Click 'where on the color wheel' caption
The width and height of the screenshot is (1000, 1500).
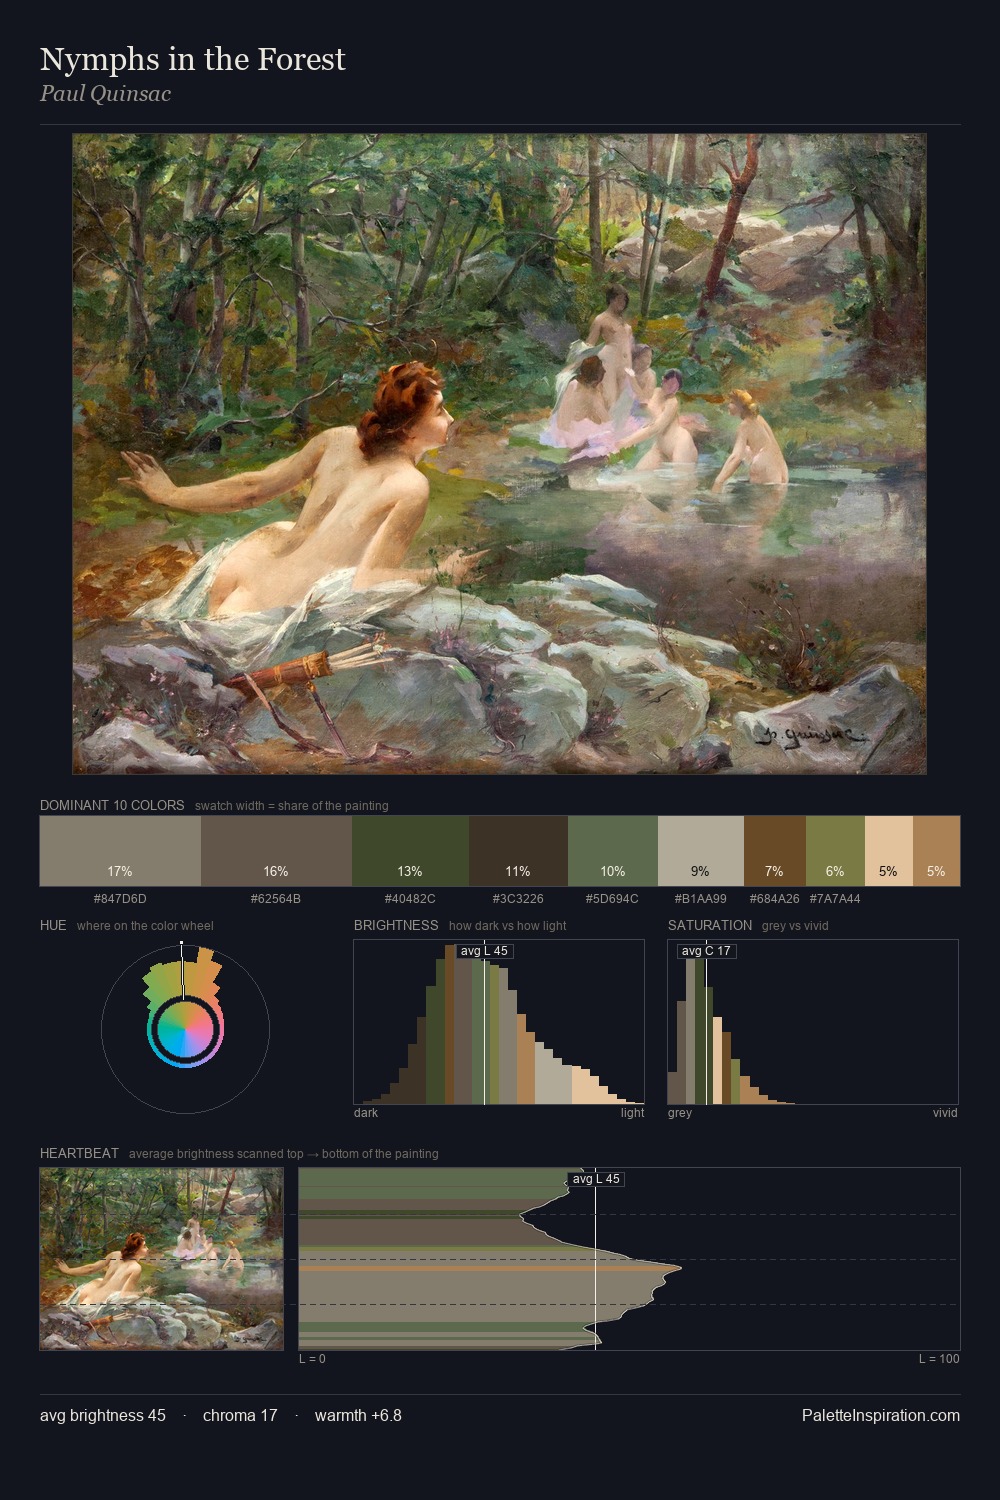[145, 926]
